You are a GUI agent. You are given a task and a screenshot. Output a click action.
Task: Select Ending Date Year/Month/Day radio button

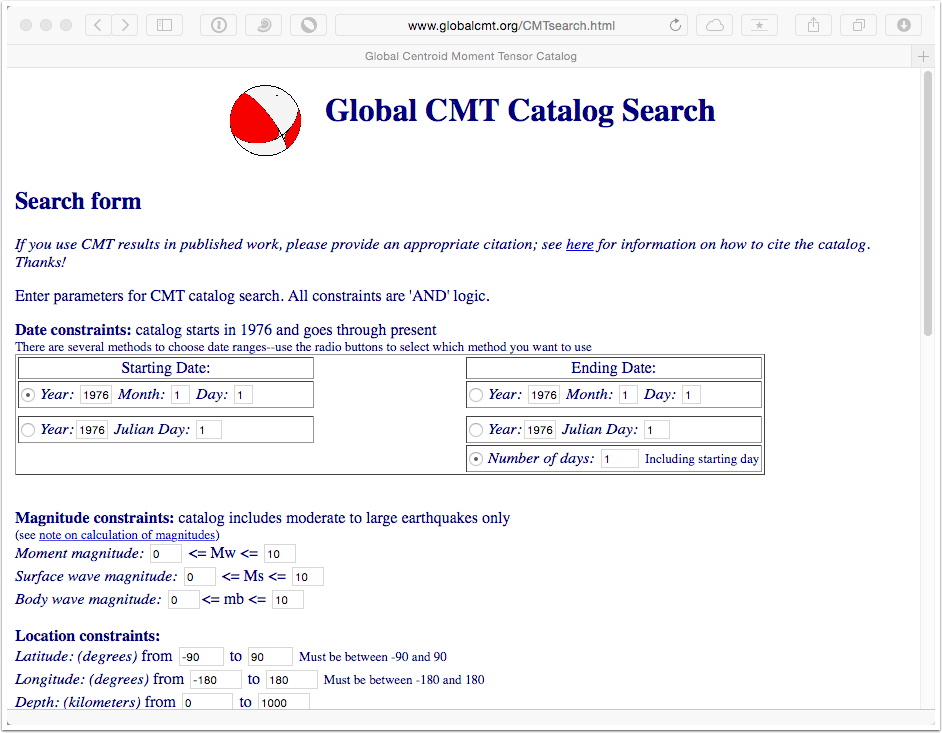point(476,395)
